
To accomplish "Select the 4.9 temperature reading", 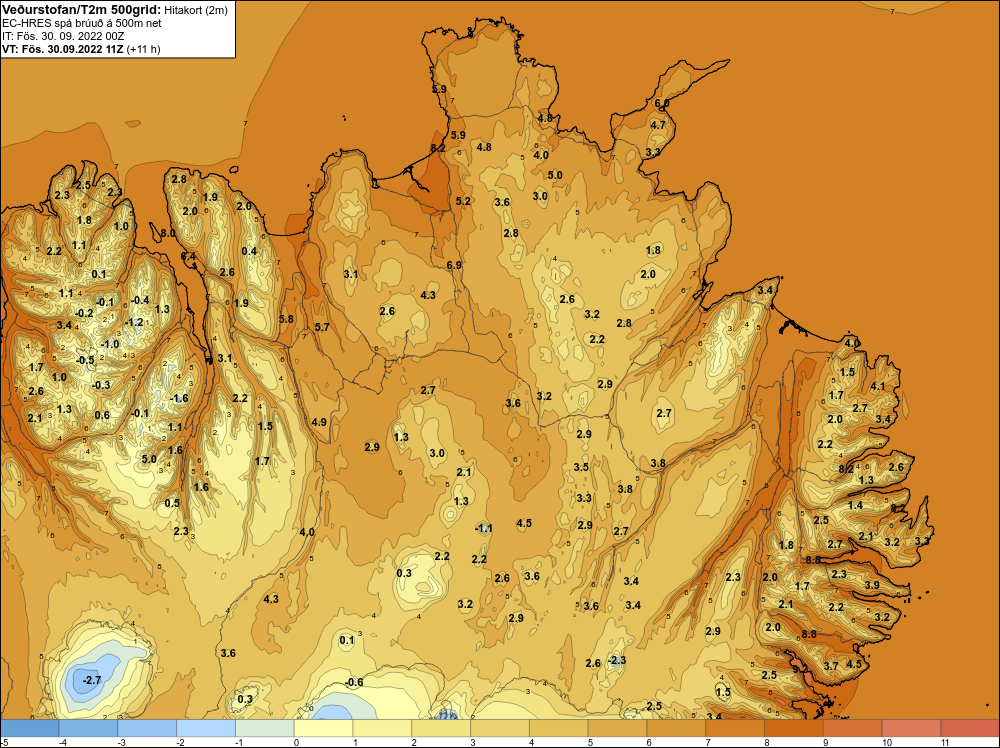I will (319, 422).
